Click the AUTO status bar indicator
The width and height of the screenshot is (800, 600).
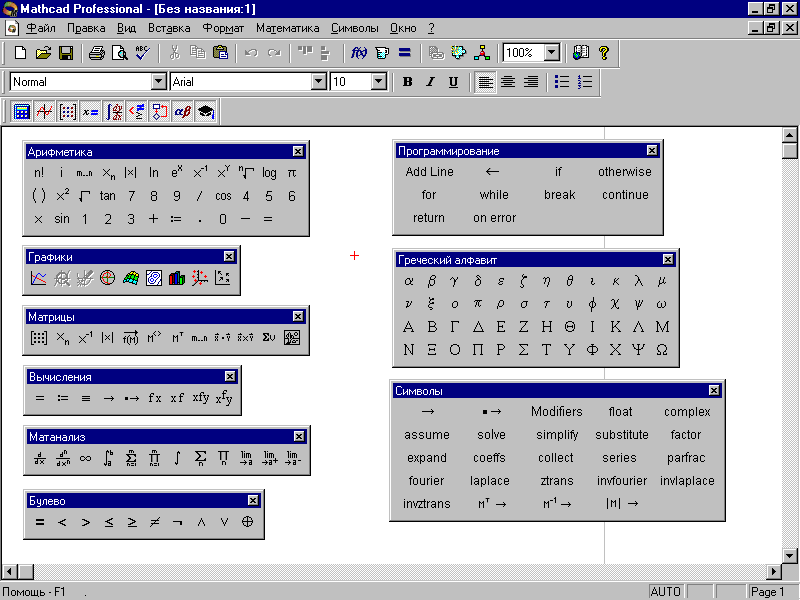tap(666, 592)
